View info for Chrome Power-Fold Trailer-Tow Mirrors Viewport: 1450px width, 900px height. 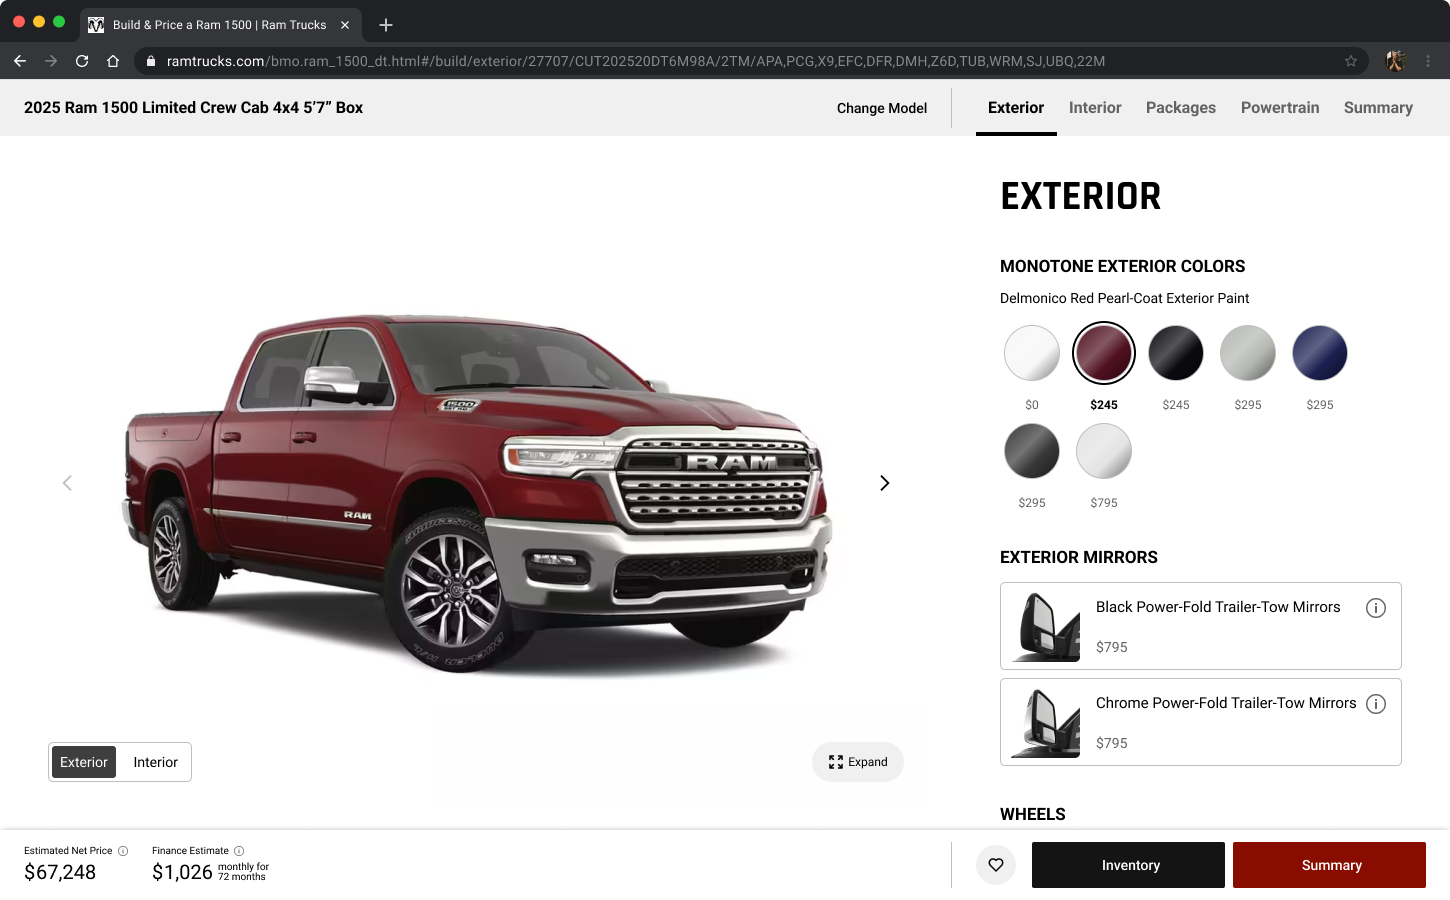pos(1376,704)
